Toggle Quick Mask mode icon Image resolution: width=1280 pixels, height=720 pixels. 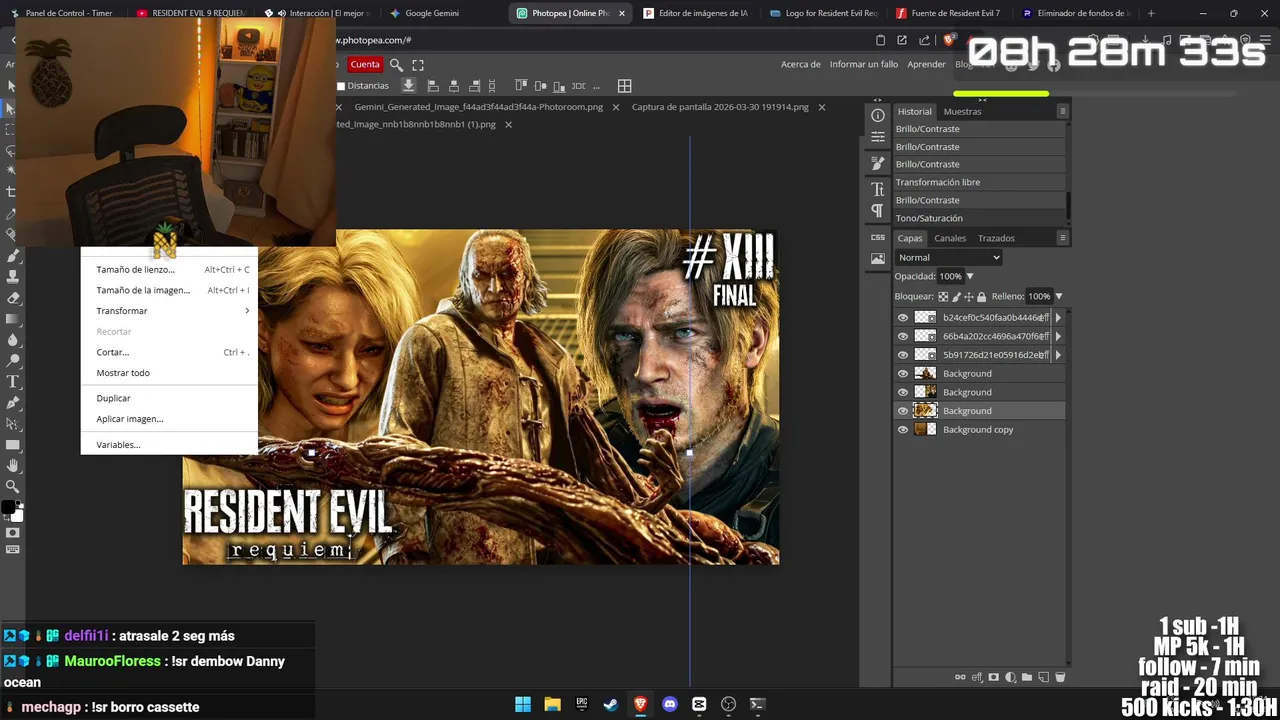tap(12, 533)
